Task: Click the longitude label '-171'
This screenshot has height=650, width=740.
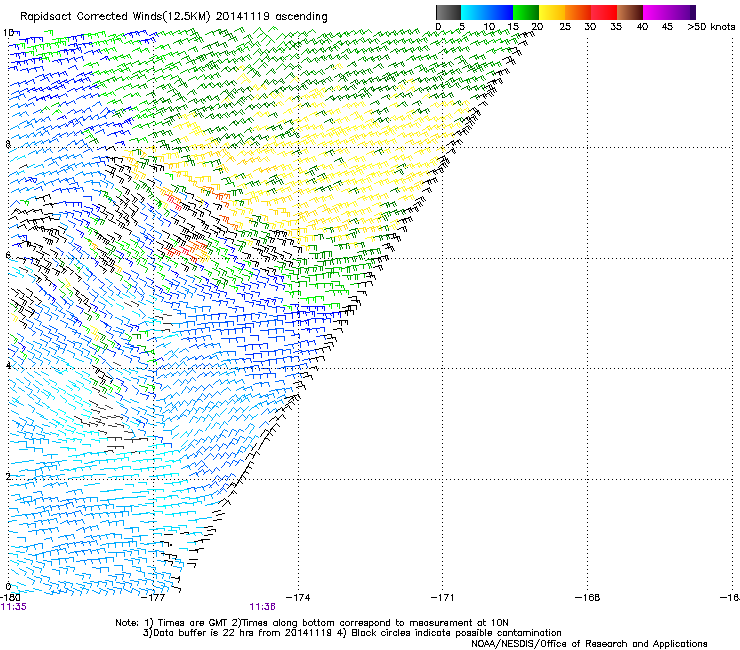Action: click(442, 598)
